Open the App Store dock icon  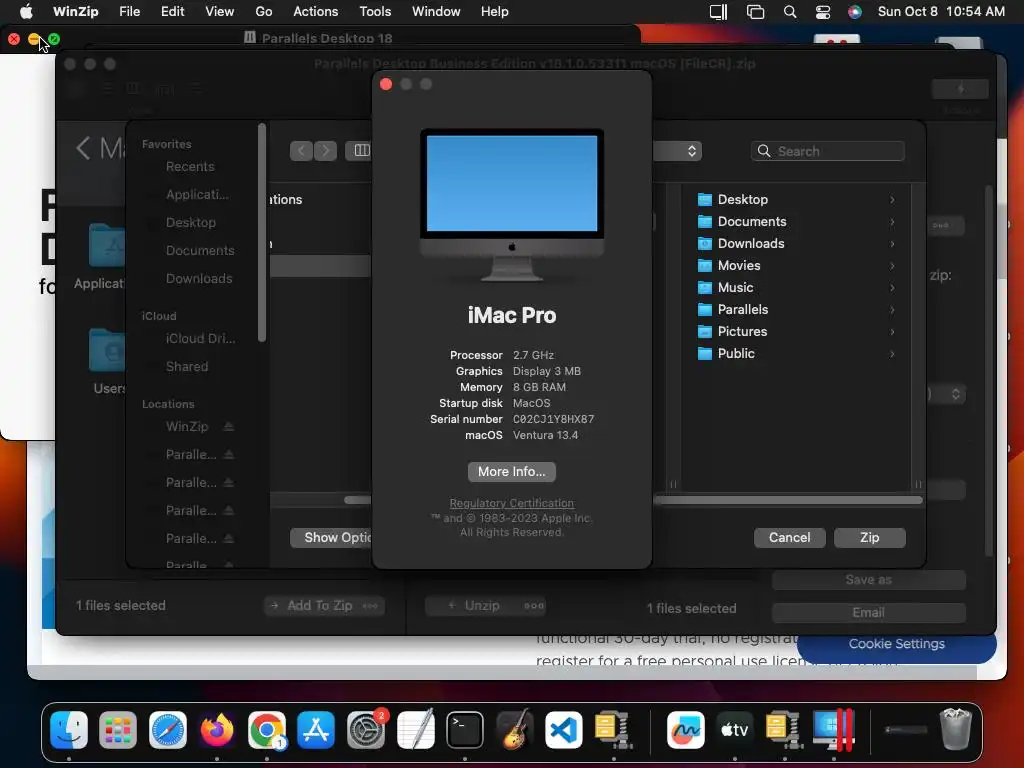[316, 729]
